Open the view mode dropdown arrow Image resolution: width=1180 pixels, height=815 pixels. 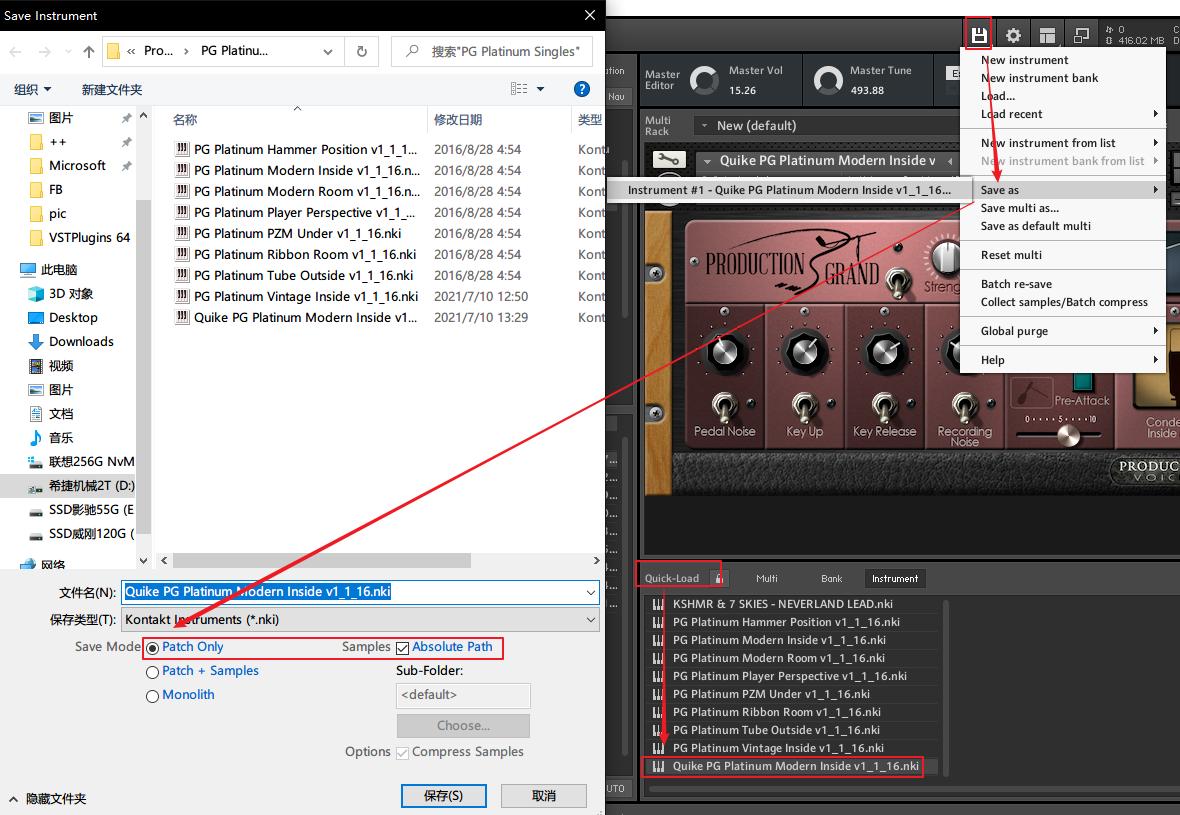coord(540,89)
